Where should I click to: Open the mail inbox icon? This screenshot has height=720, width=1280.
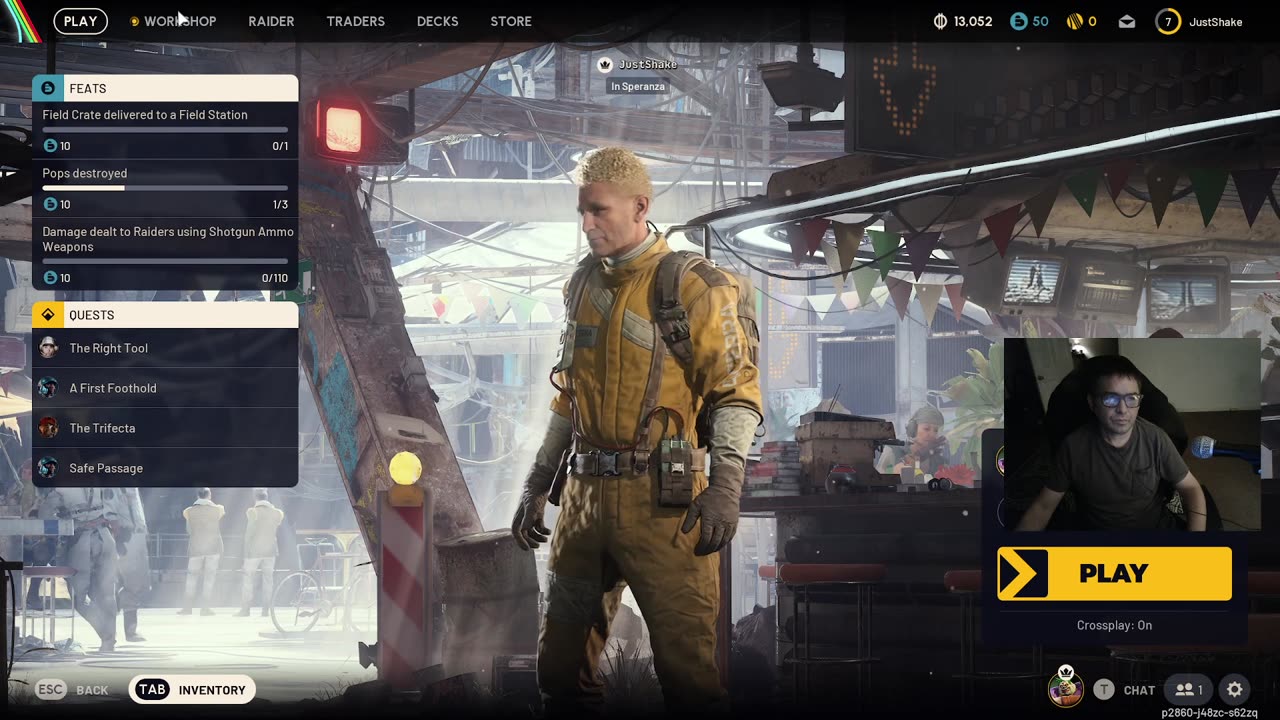coord(1127,21)
